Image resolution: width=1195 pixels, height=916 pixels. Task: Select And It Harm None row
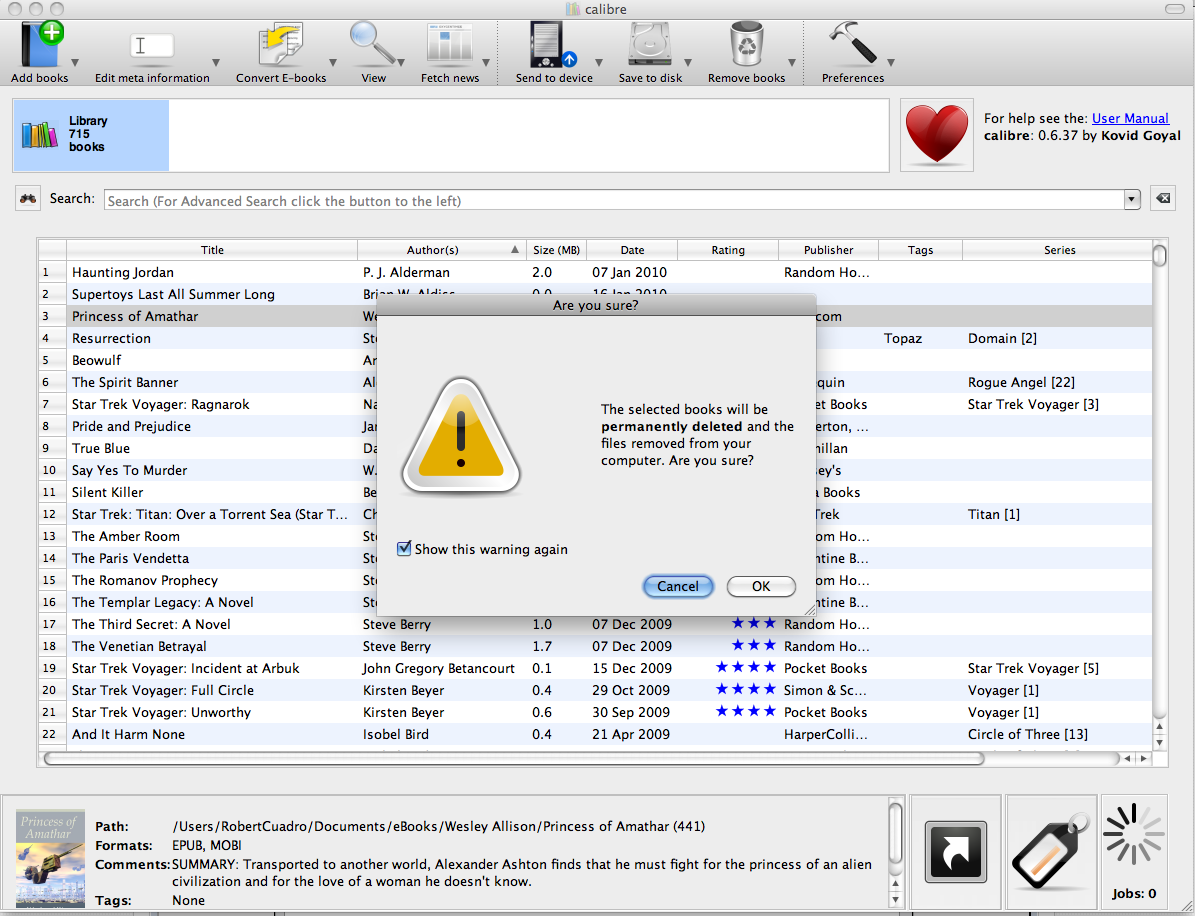(x=595, y=734)
